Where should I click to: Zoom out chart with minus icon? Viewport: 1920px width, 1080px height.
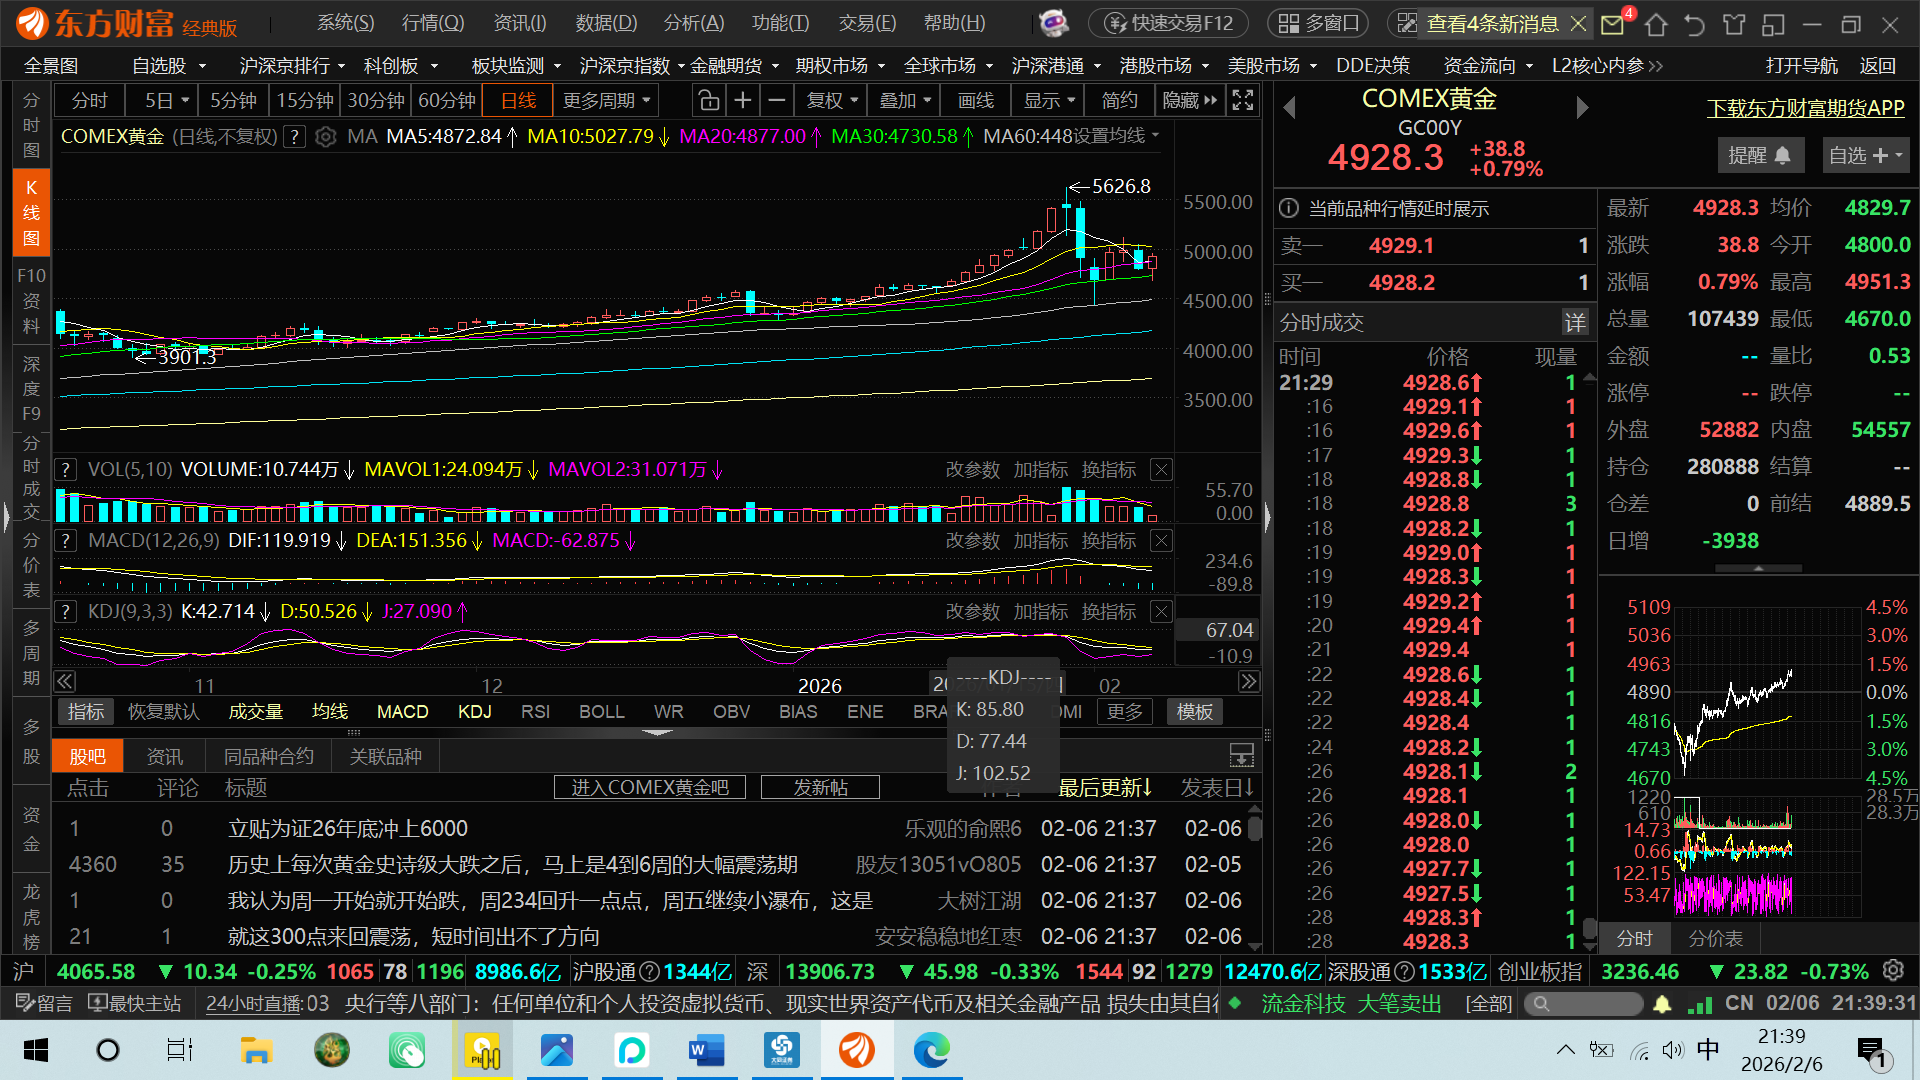(x=776, y=101)
